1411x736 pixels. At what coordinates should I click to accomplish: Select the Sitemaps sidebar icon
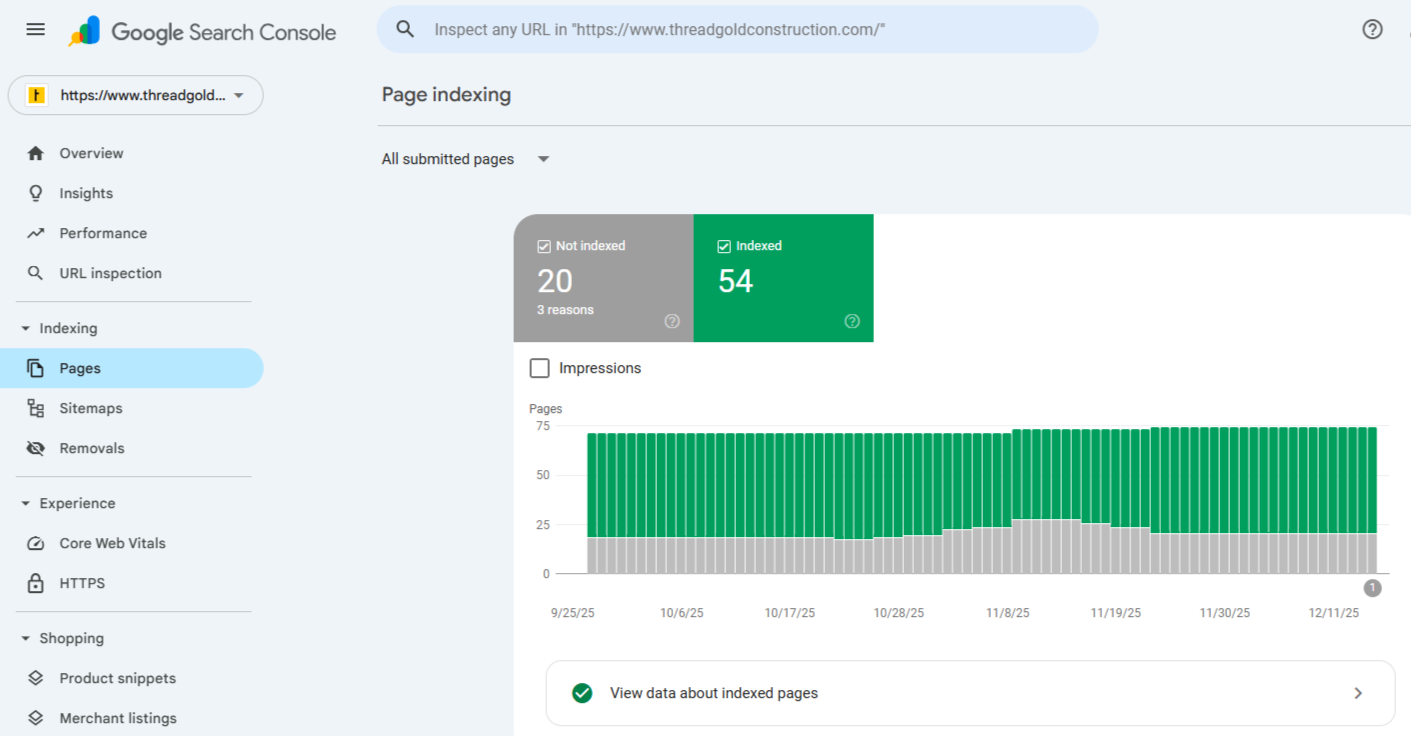(34, 408)
